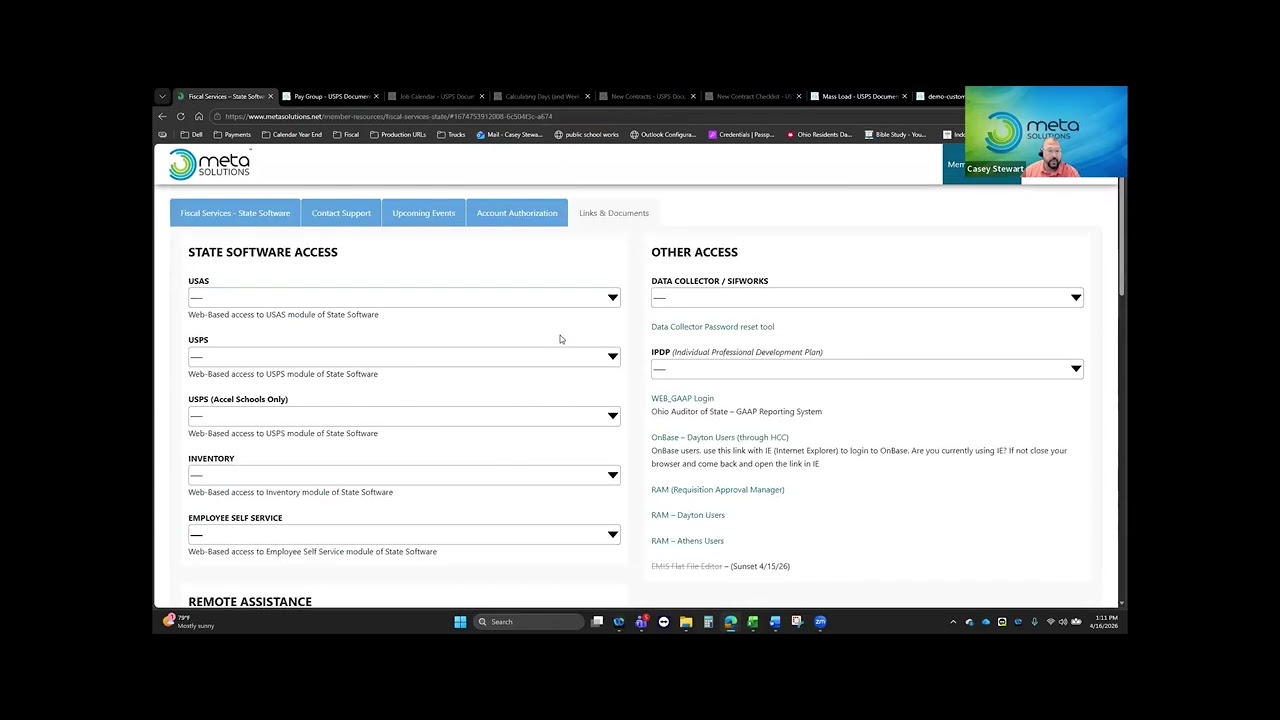Screen dimensions: 1280x720
Task: Expand the Employee Self Service dropdown
Action: [x=404, y=535]
